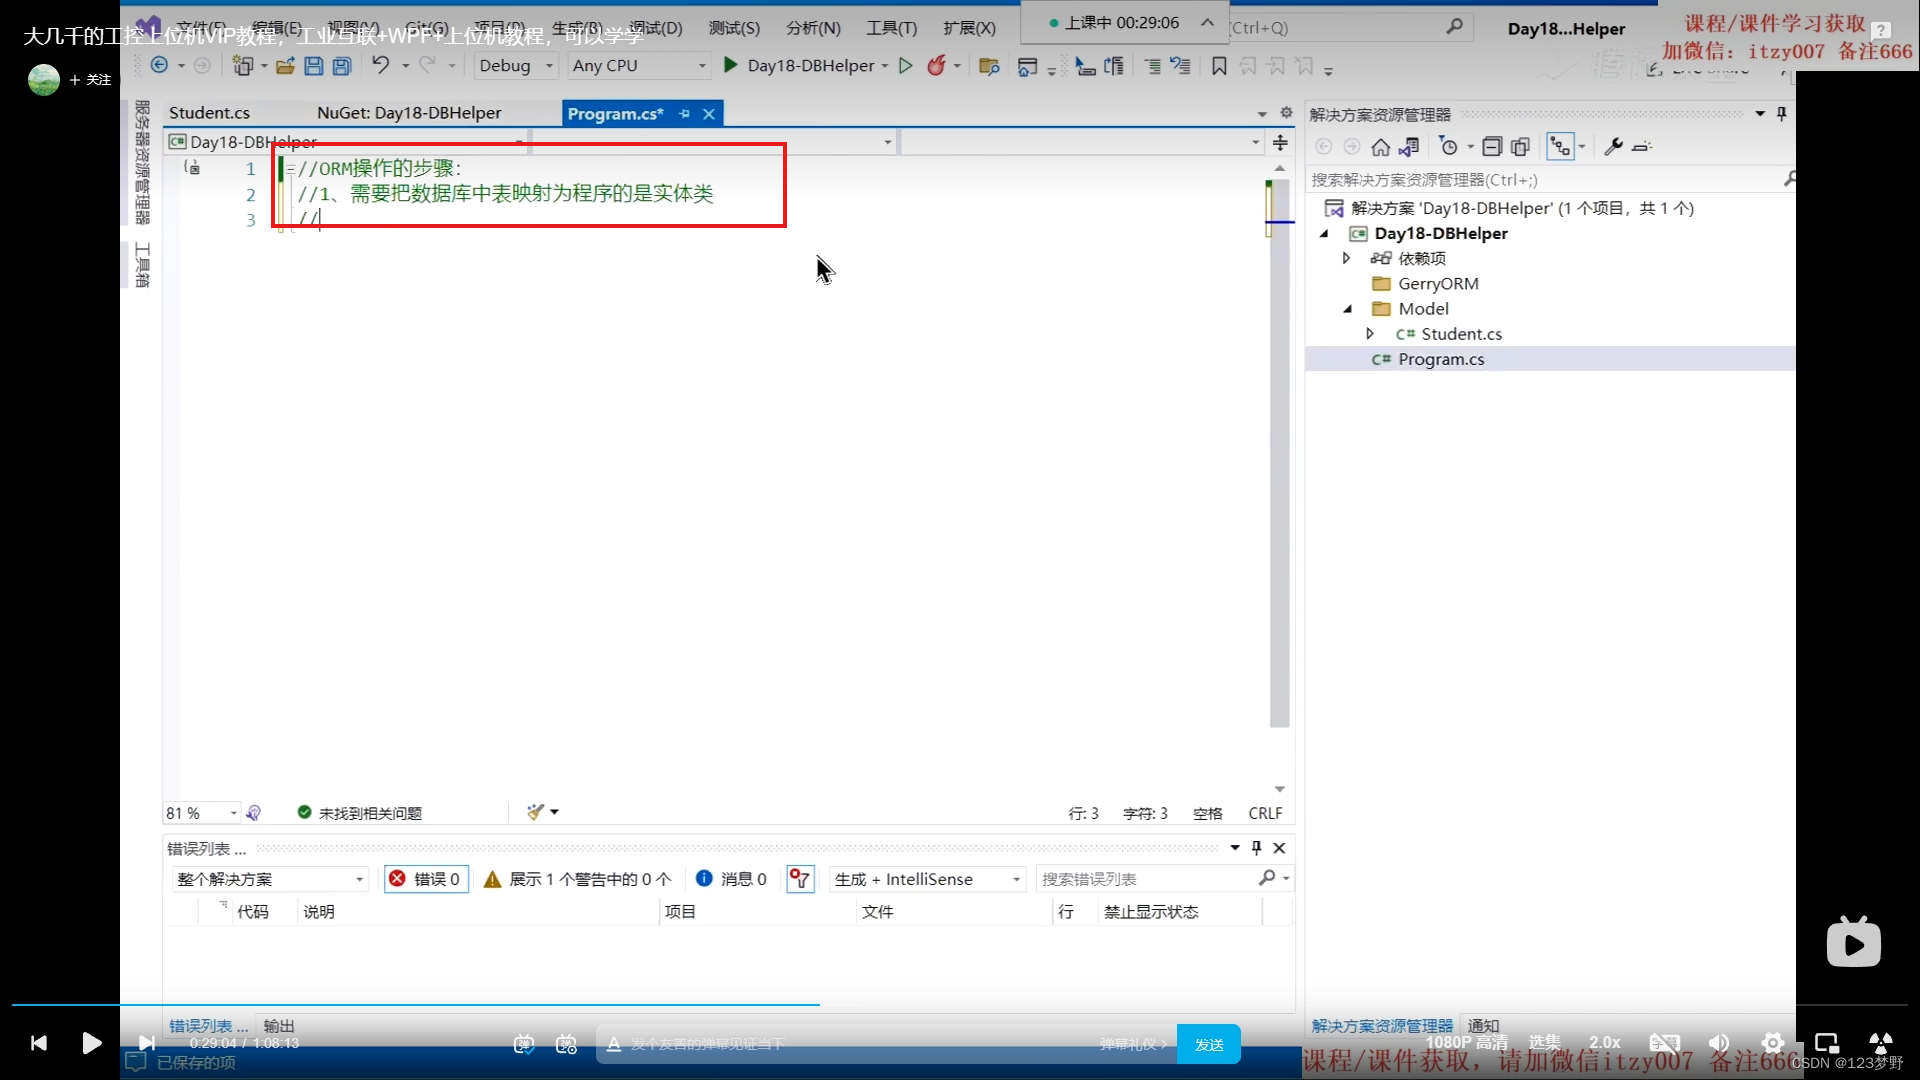Click the Hot Reload flame icon
Image resolution: width=1920 pixels, height=1080 pixels.
pos(936,66)
